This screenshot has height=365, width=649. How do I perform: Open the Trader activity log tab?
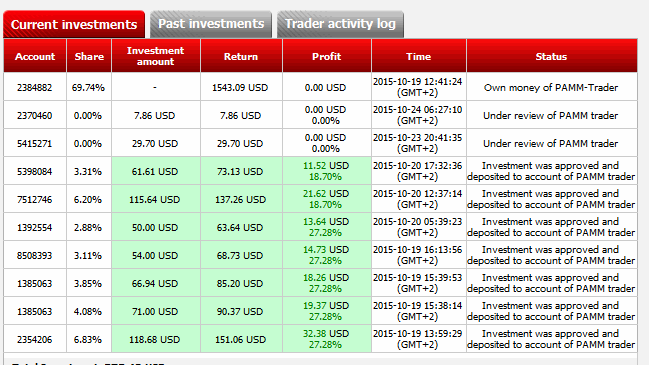pyautogui.click(x=340, y=24)
